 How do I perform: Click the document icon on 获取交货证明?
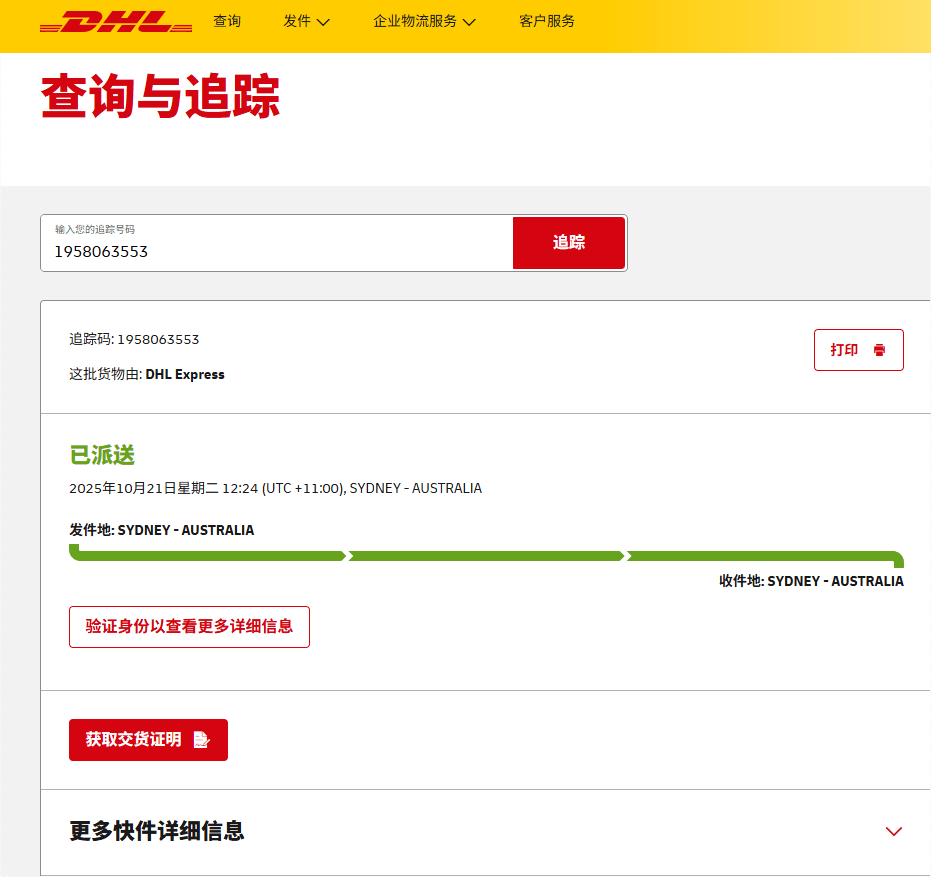pos(201,740)
